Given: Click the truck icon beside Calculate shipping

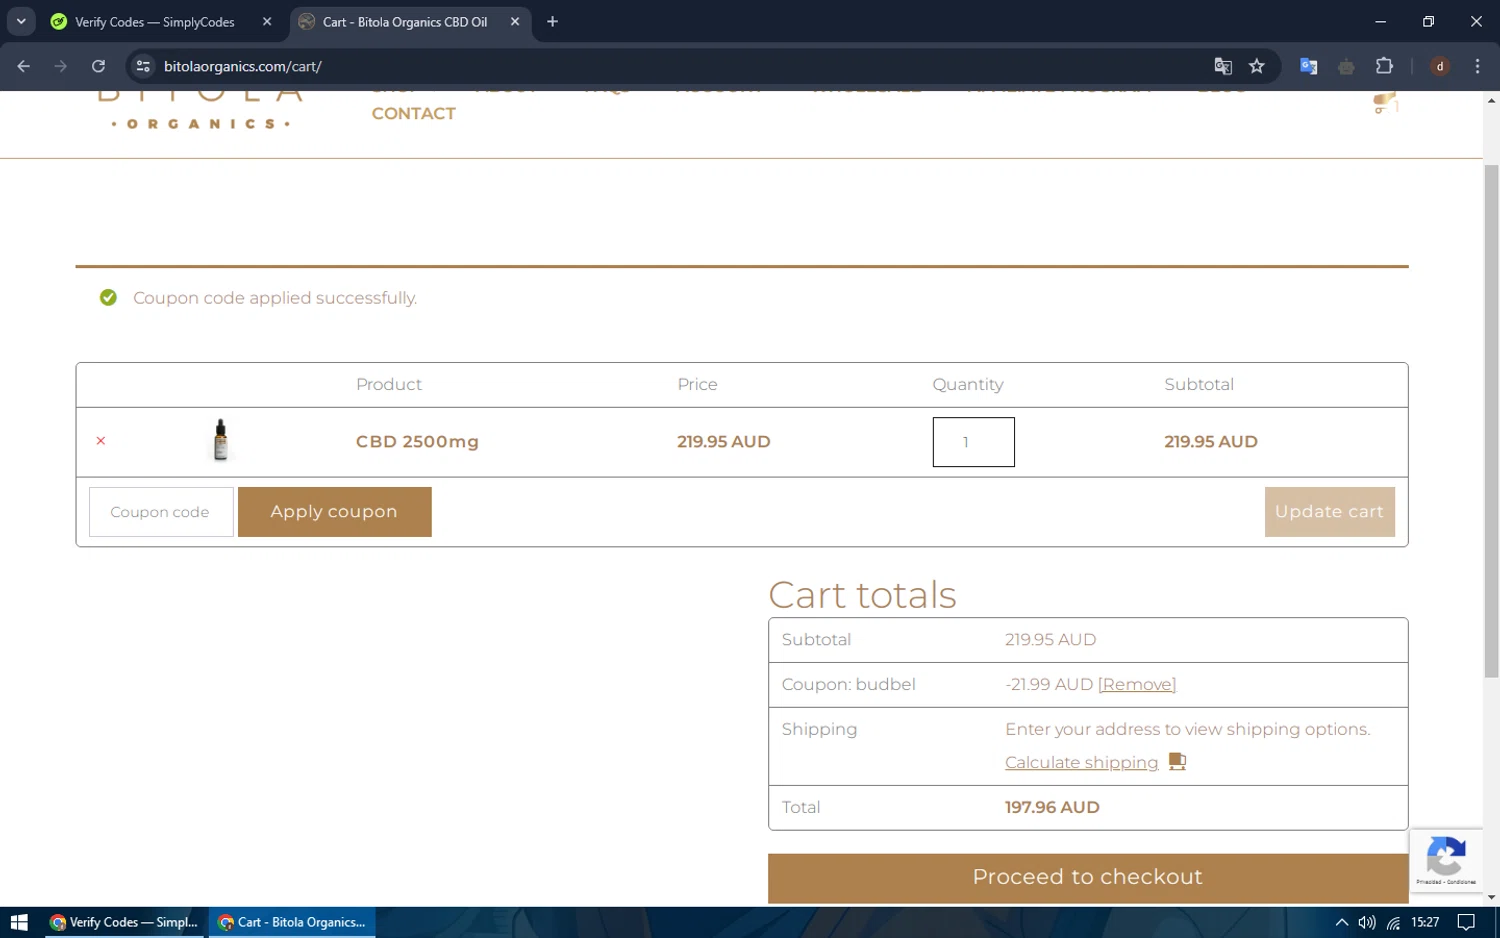Looking at the screenshot, I should tap(1177, 762).
